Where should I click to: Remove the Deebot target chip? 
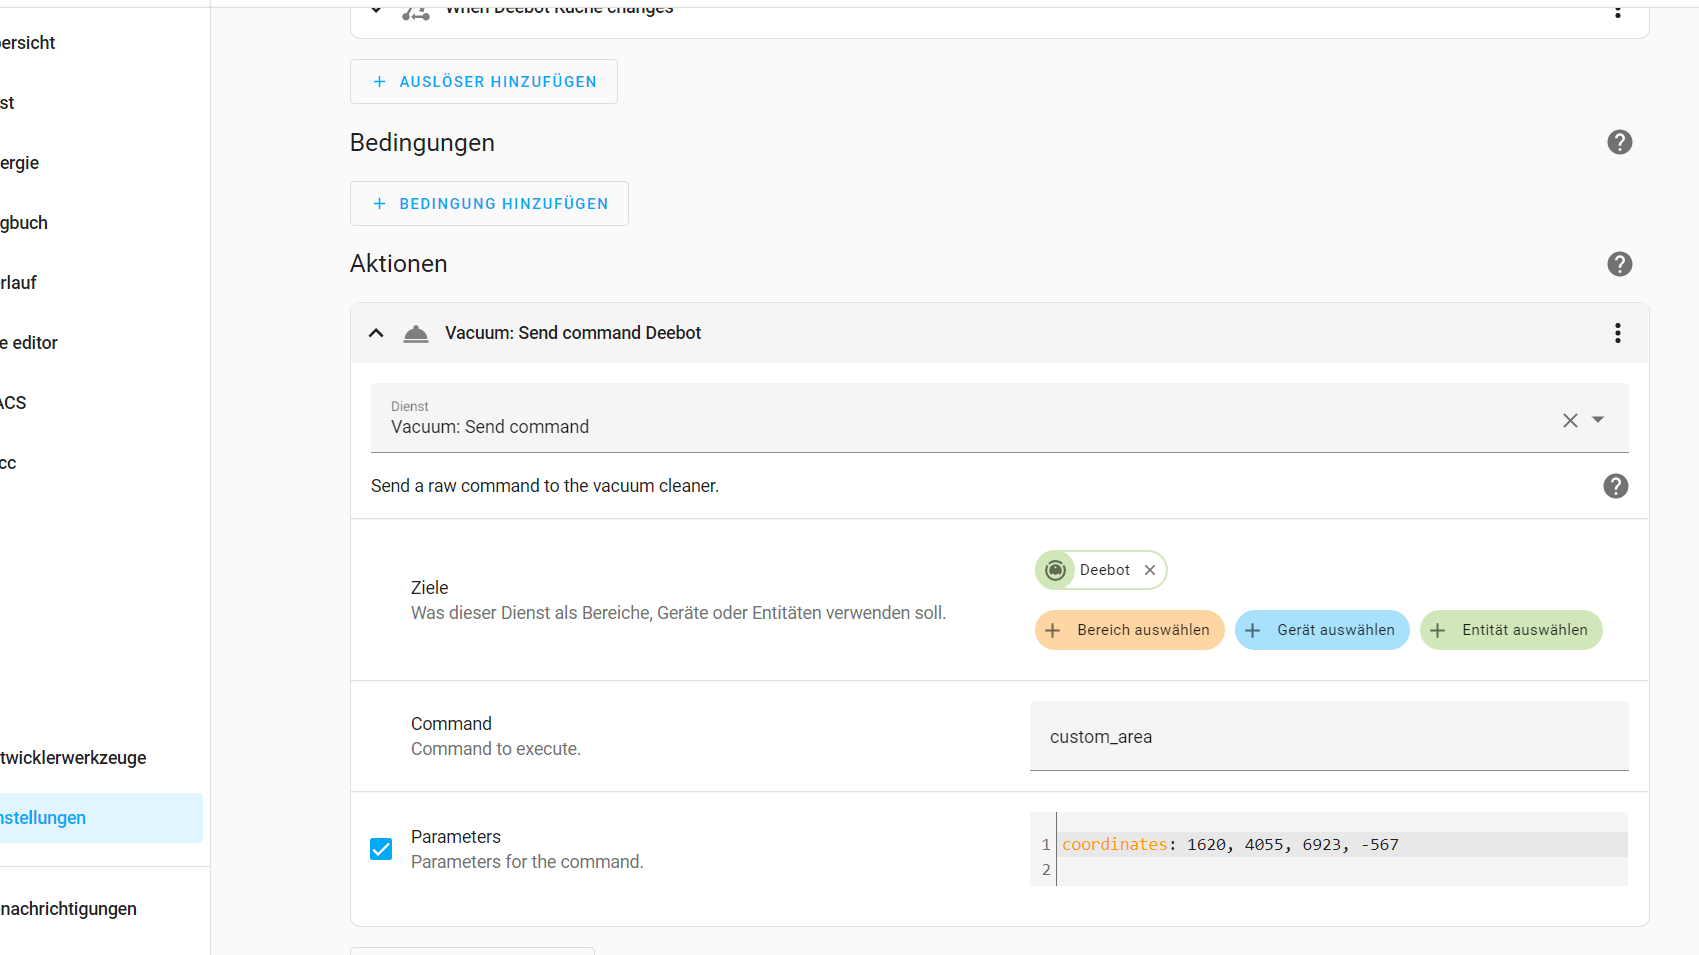tap(1150, 570)
